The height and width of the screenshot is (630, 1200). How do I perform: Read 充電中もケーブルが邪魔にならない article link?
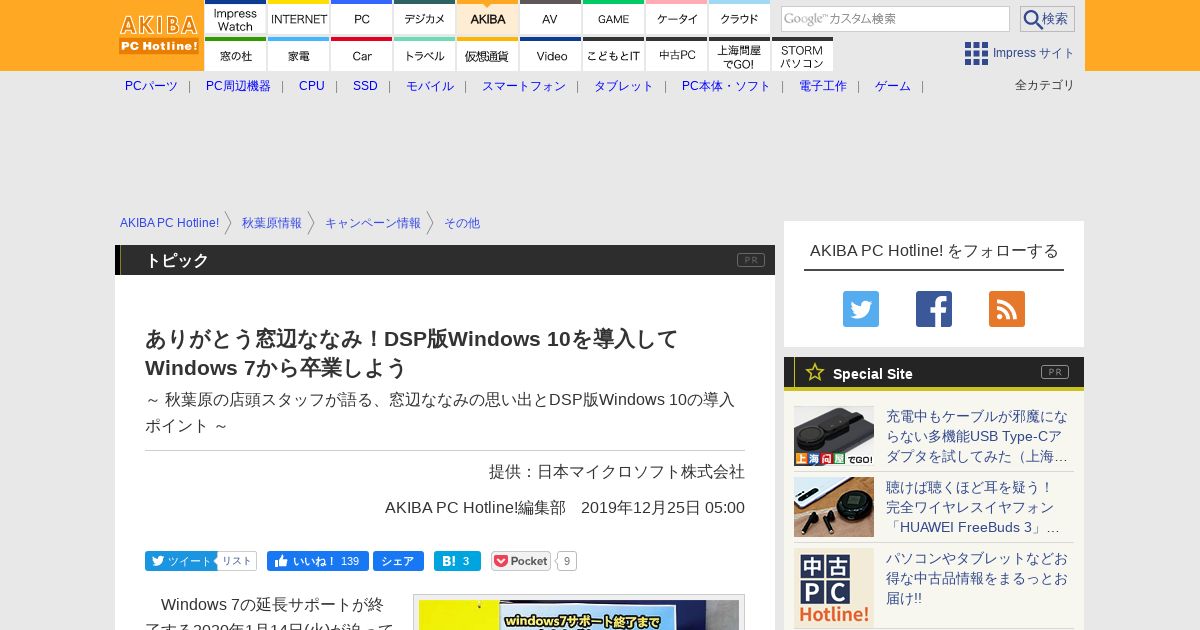point(977,436)
